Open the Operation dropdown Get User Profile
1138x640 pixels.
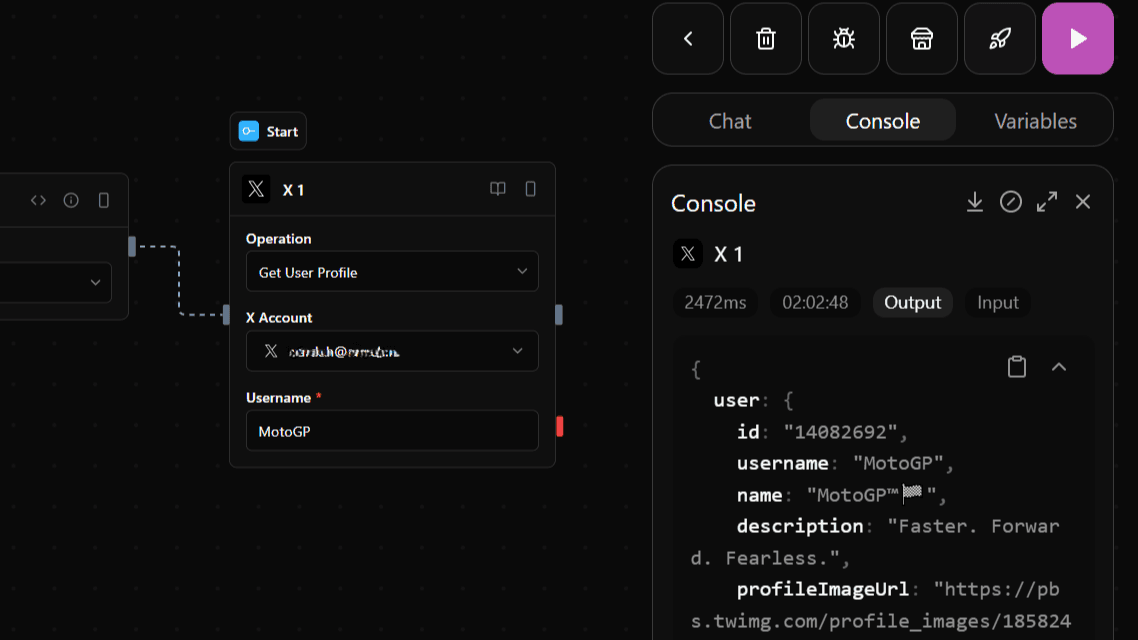[392, 272]
